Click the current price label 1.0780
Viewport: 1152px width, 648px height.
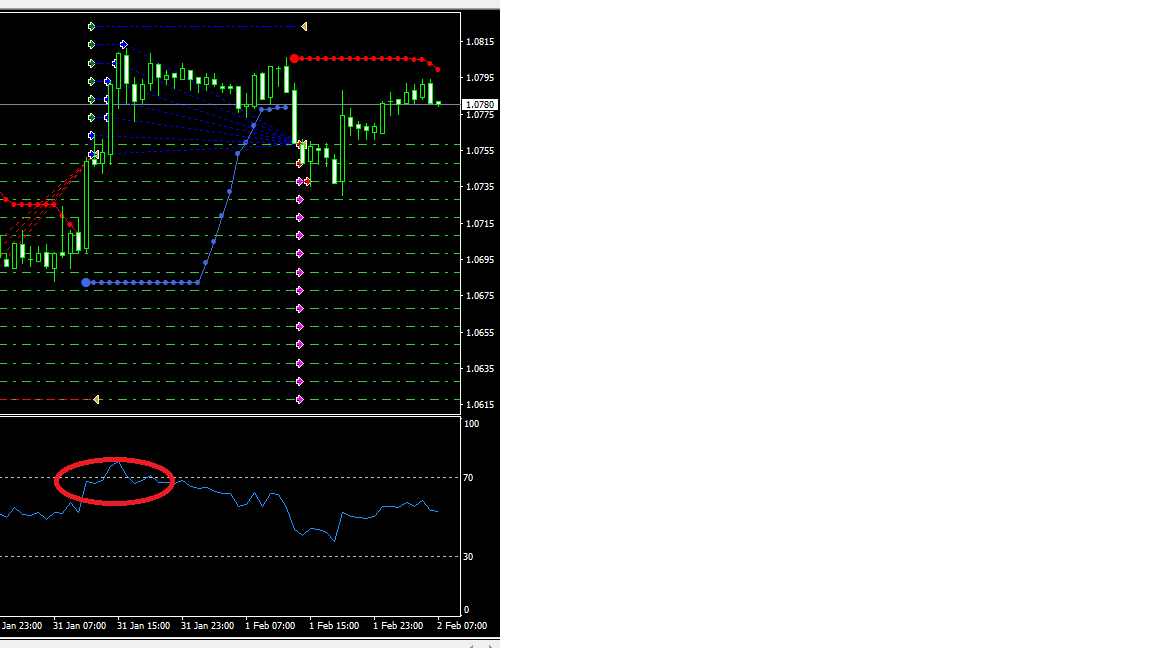point(480,105)
